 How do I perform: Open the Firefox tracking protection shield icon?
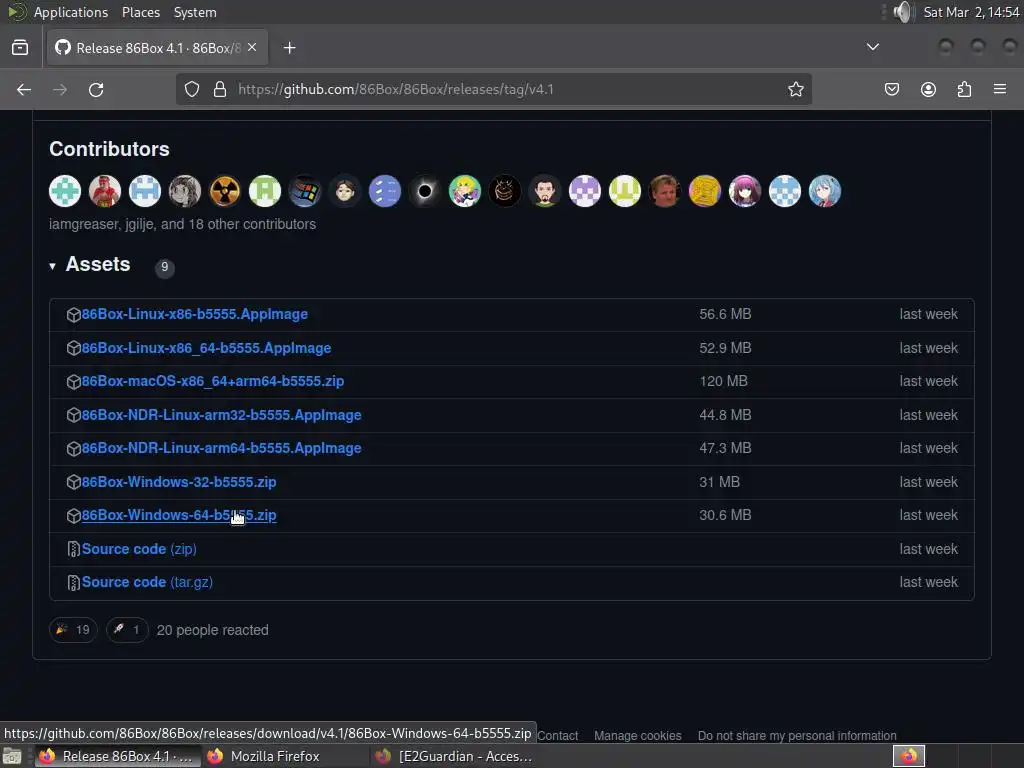coord(191,89)
